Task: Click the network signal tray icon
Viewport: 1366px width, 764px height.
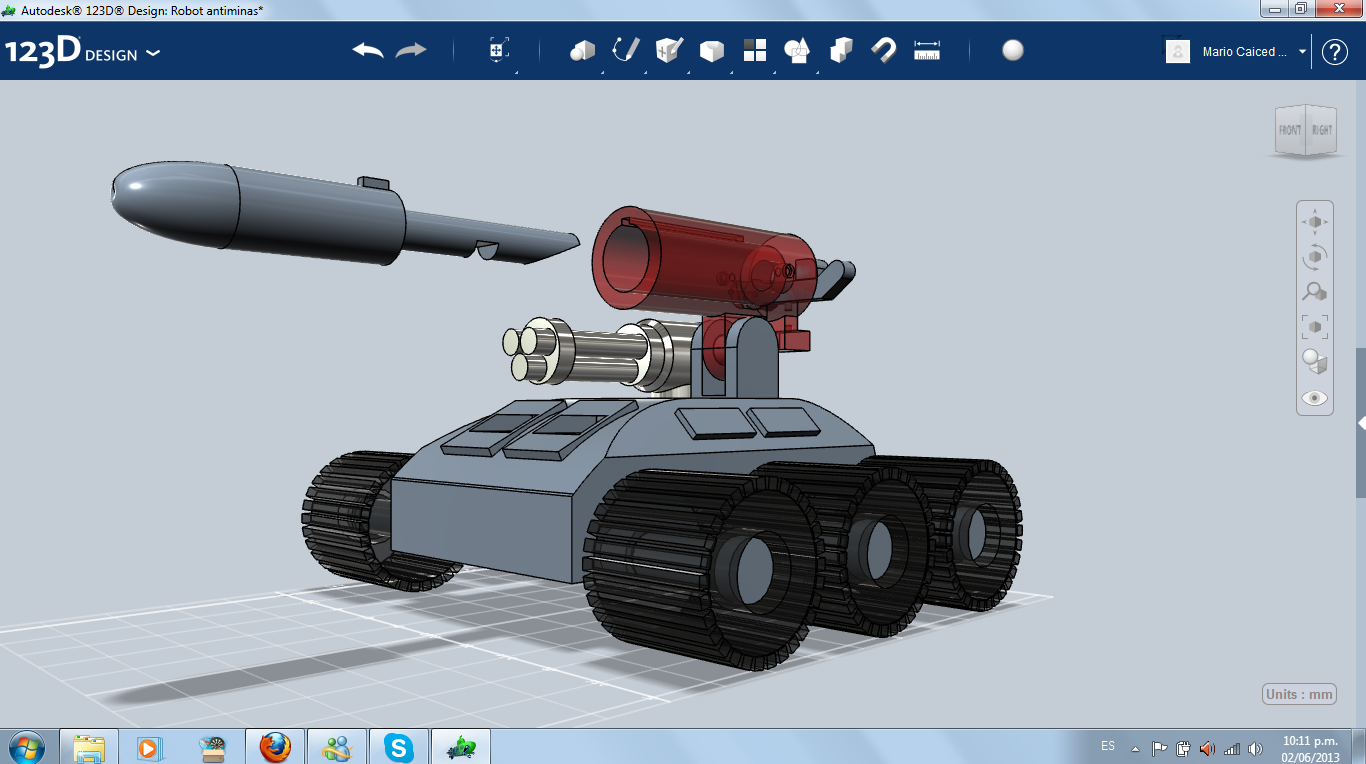Action: [1232, 748]
